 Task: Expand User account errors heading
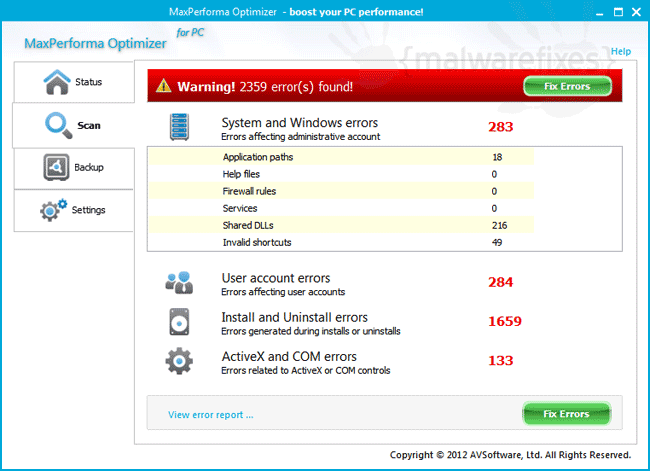click(276, 278)
